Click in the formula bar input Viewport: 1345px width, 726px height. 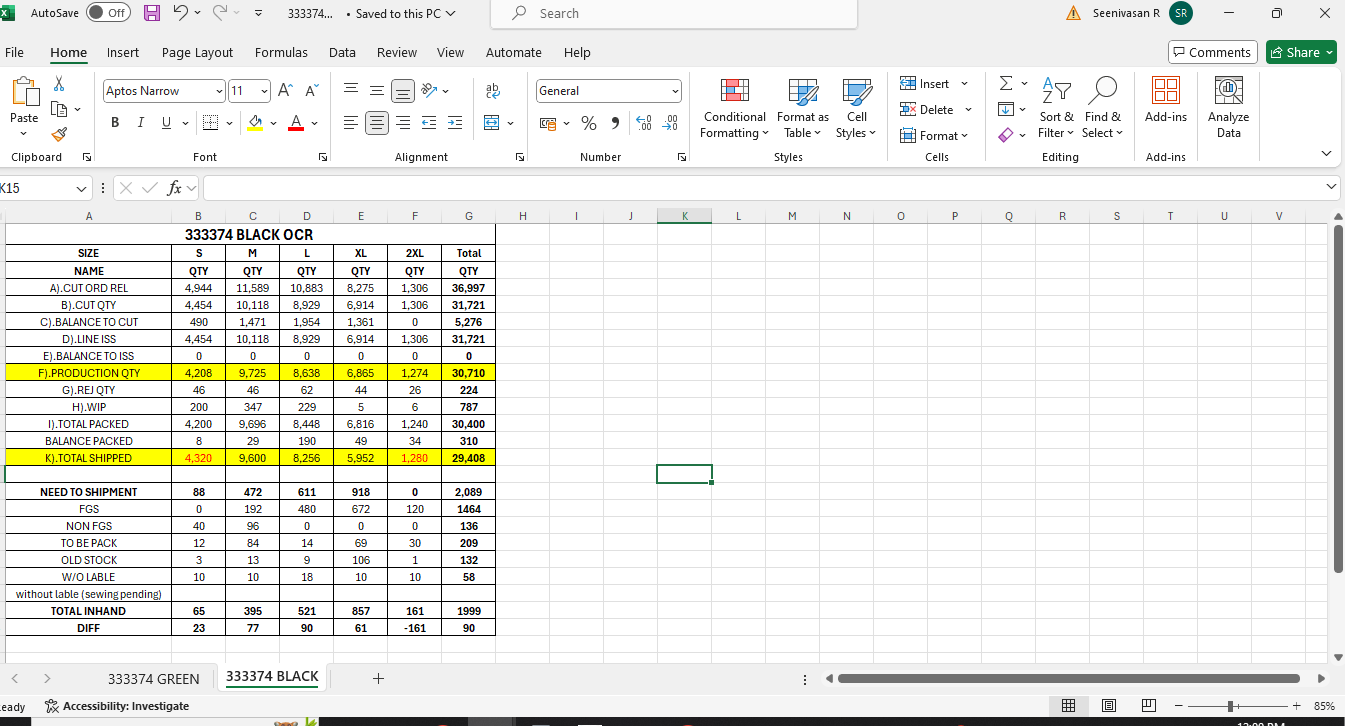click(x=760, y=187)
